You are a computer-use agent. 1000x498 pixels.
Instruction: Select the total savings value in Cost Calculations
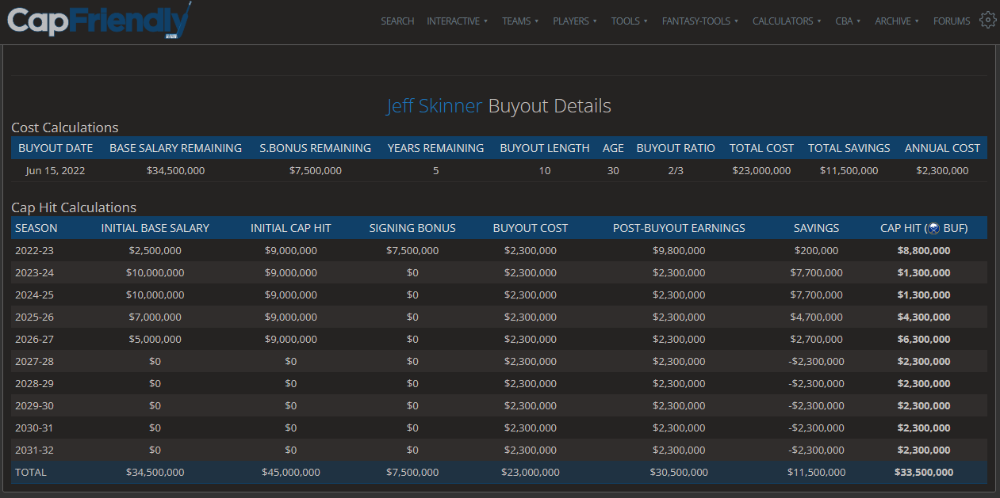849,171
